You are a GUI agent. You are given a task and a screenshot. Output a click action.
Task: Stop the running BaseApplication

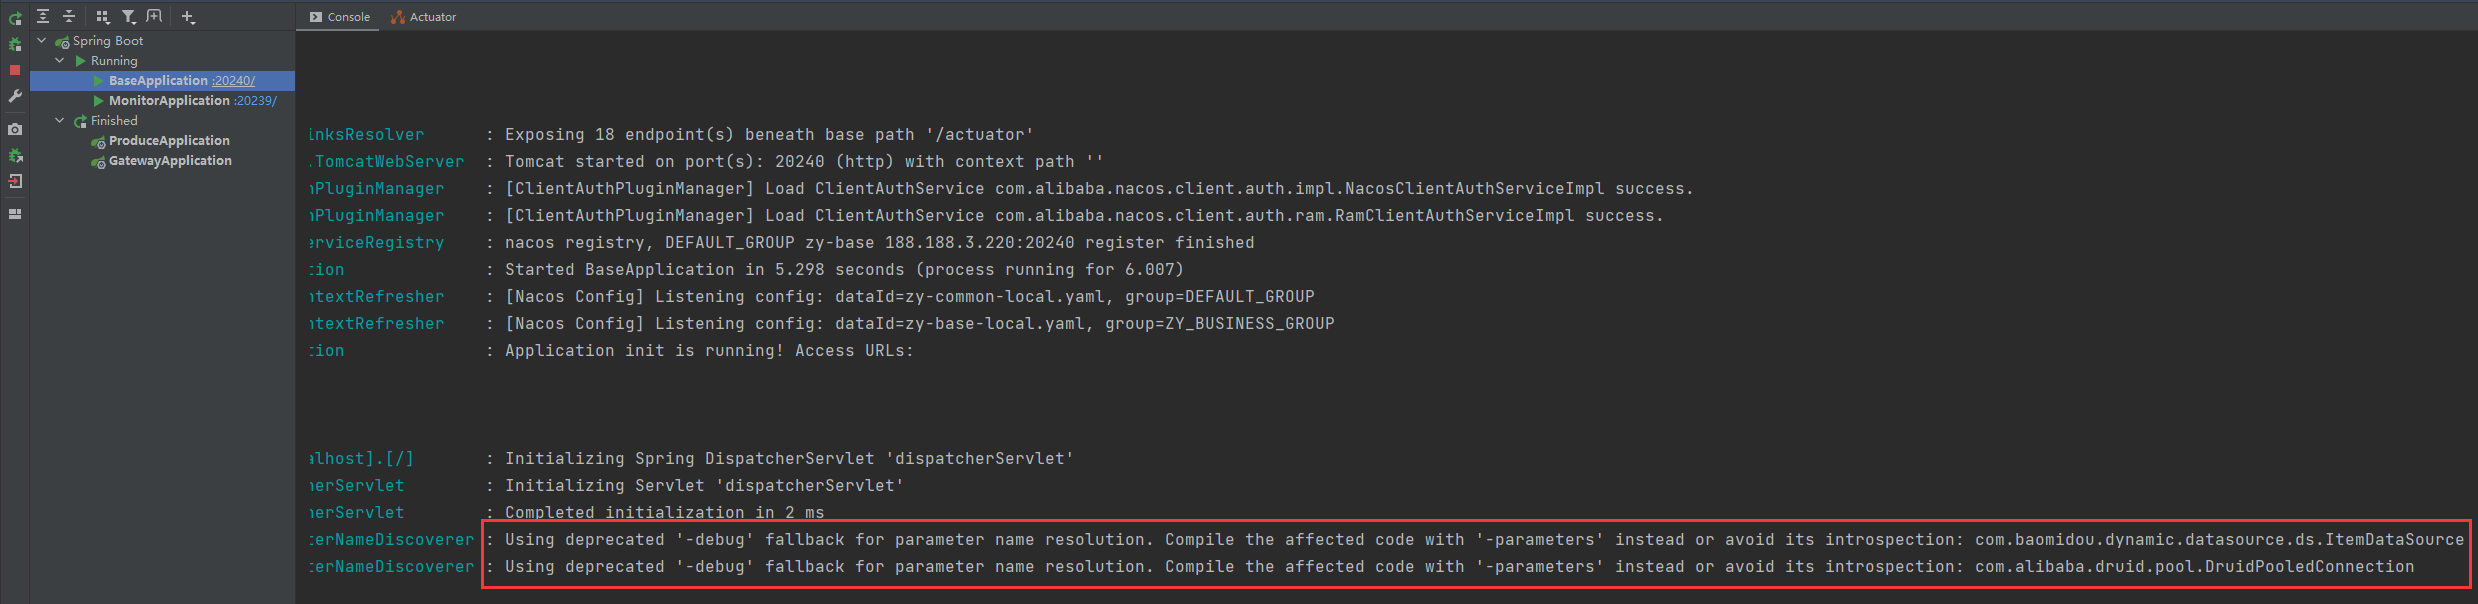[13, 69]
